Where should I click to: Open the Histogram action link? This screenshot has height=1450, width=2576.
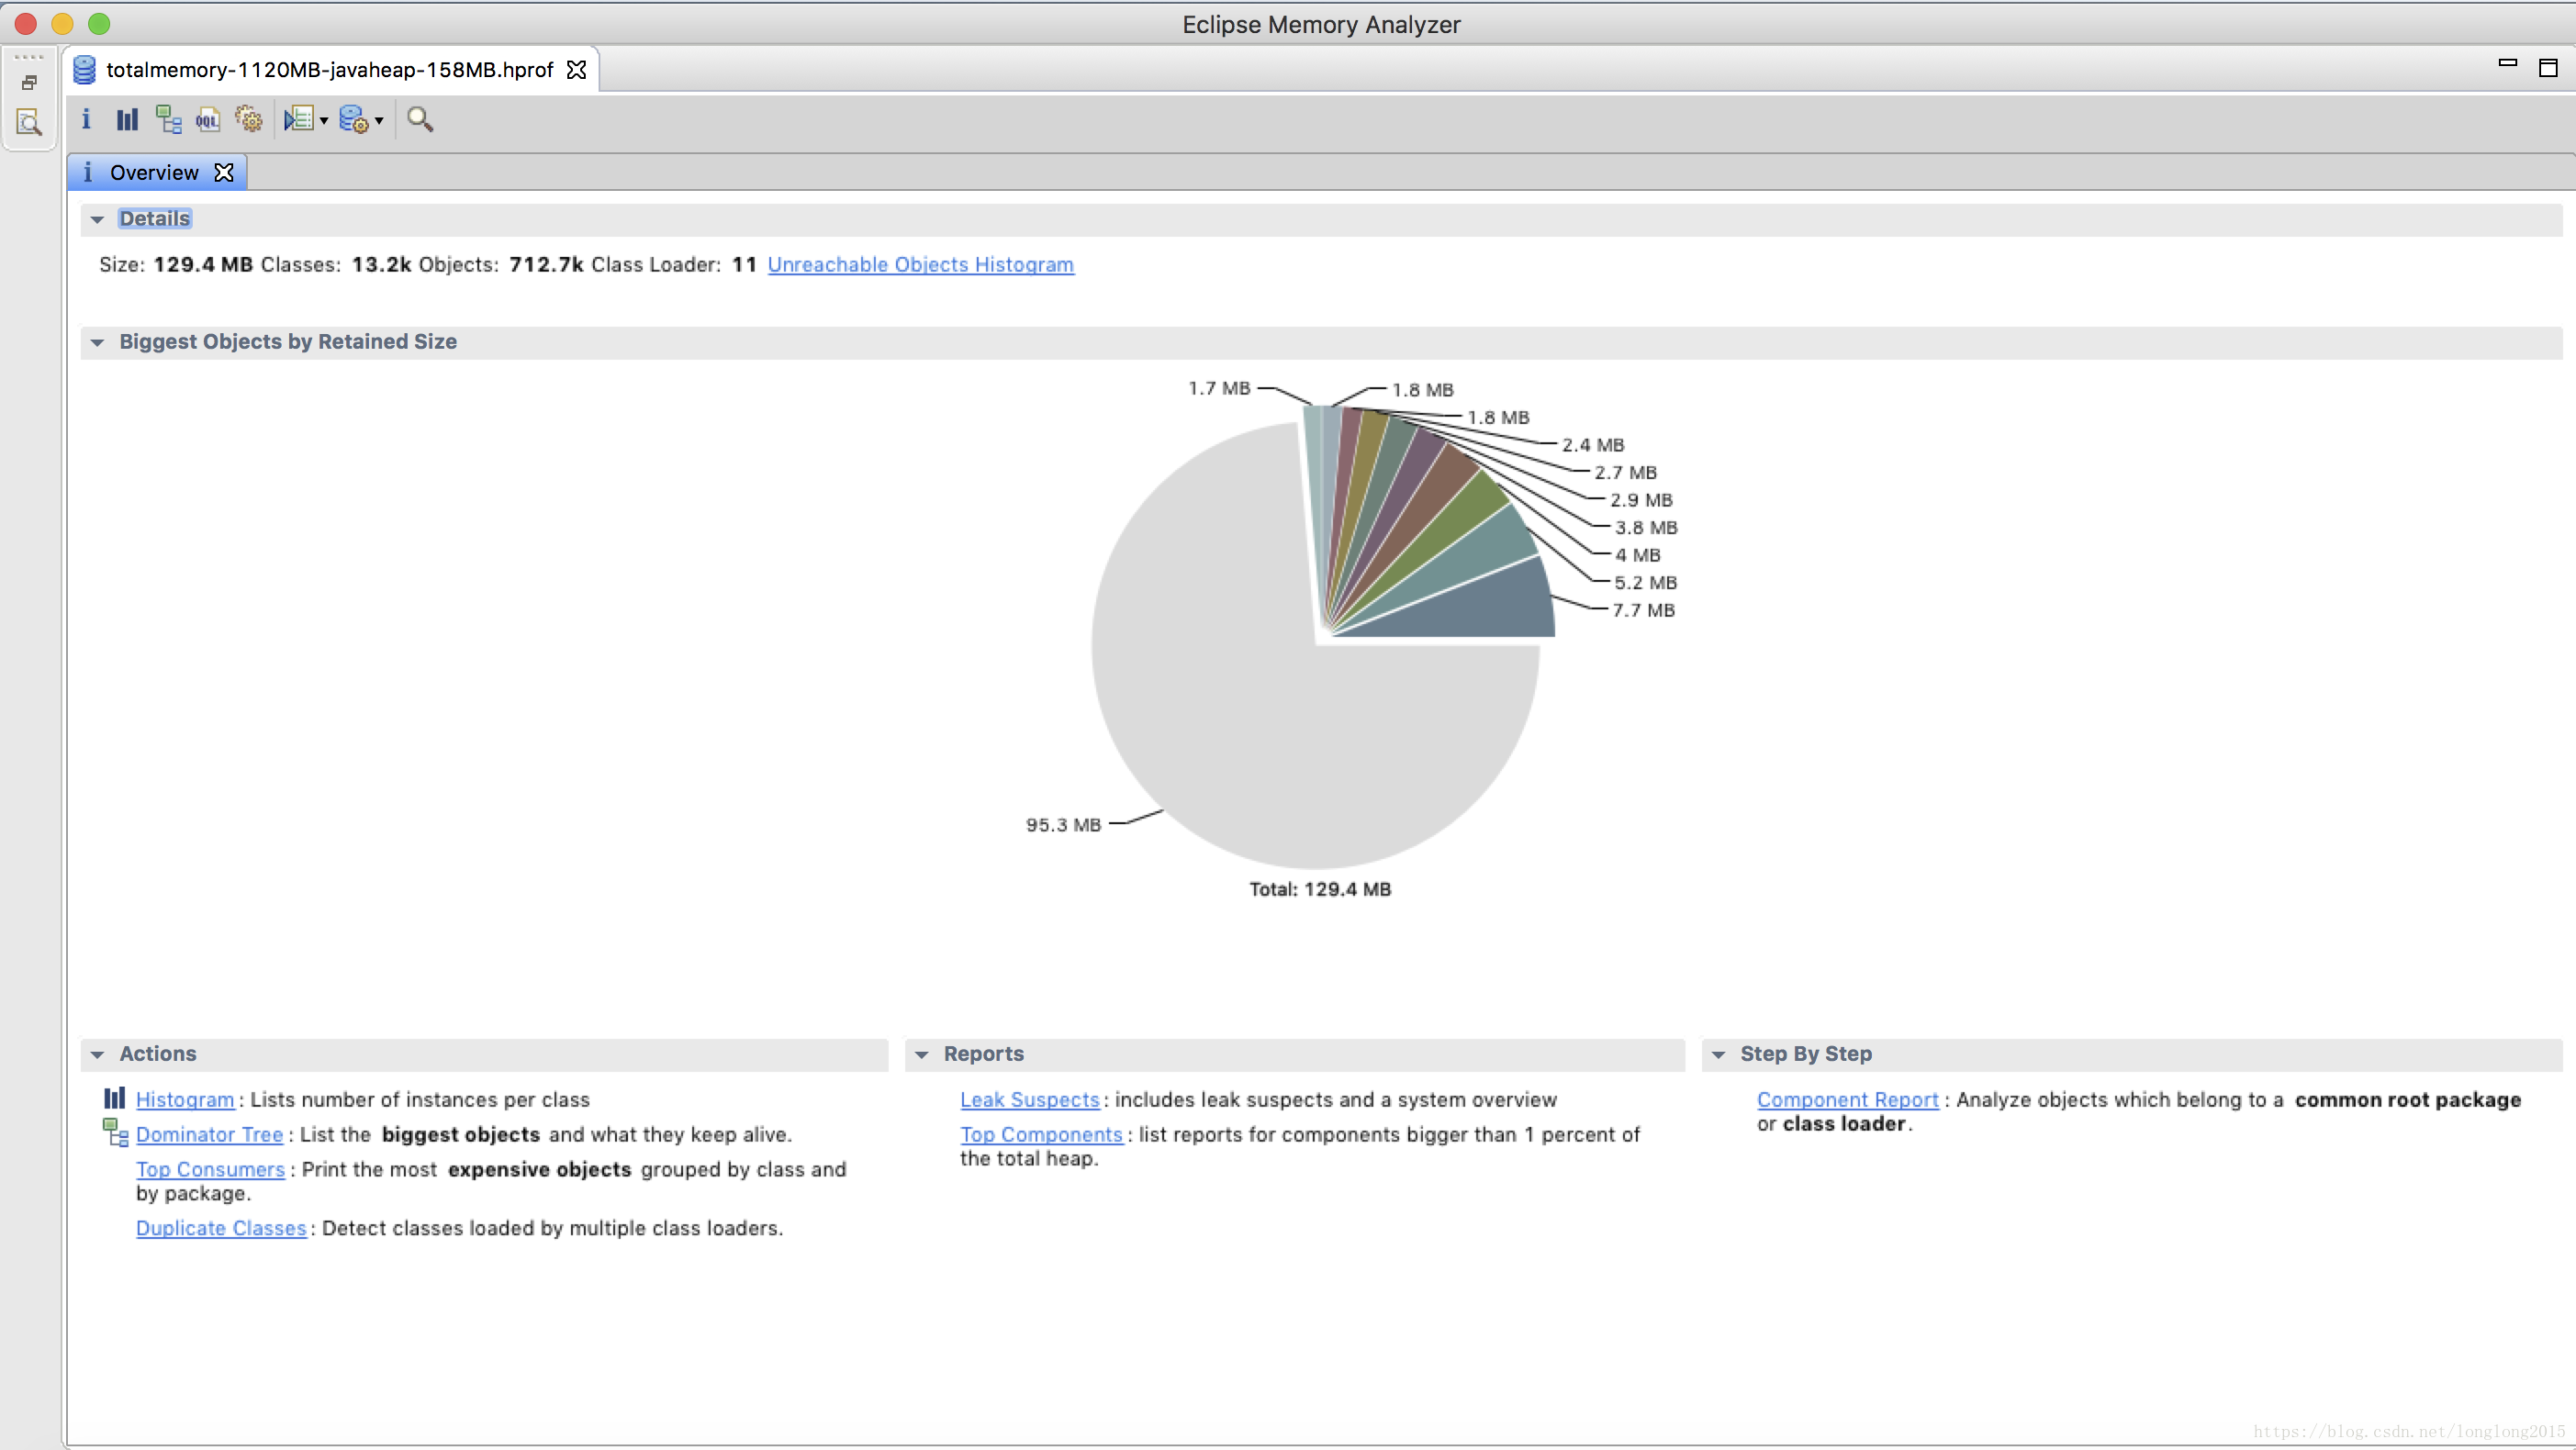pos(185,1100)
